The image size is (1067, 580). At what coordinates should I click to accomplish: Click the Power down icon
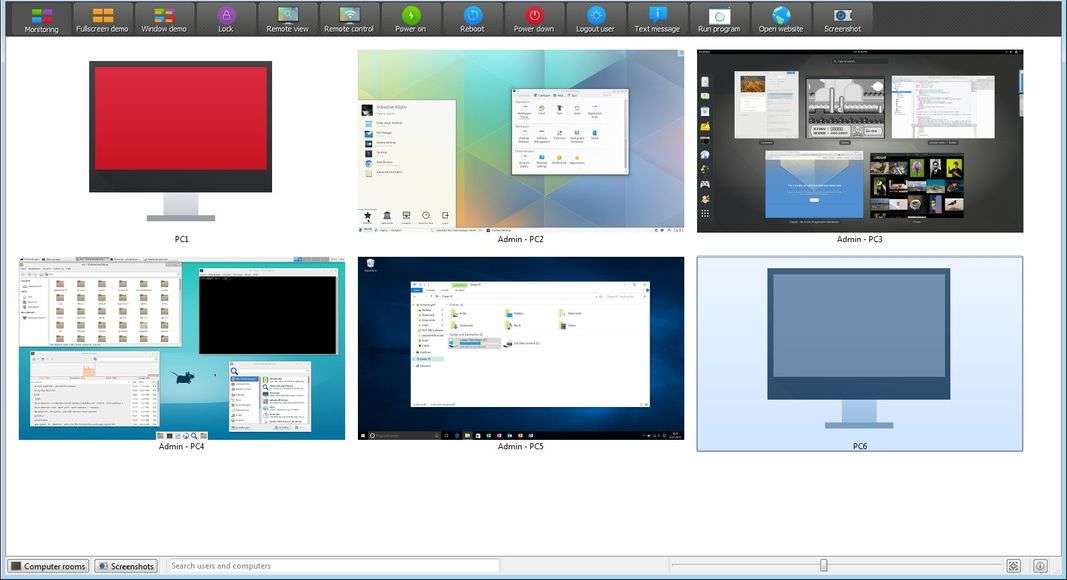(x=534, y=18)
